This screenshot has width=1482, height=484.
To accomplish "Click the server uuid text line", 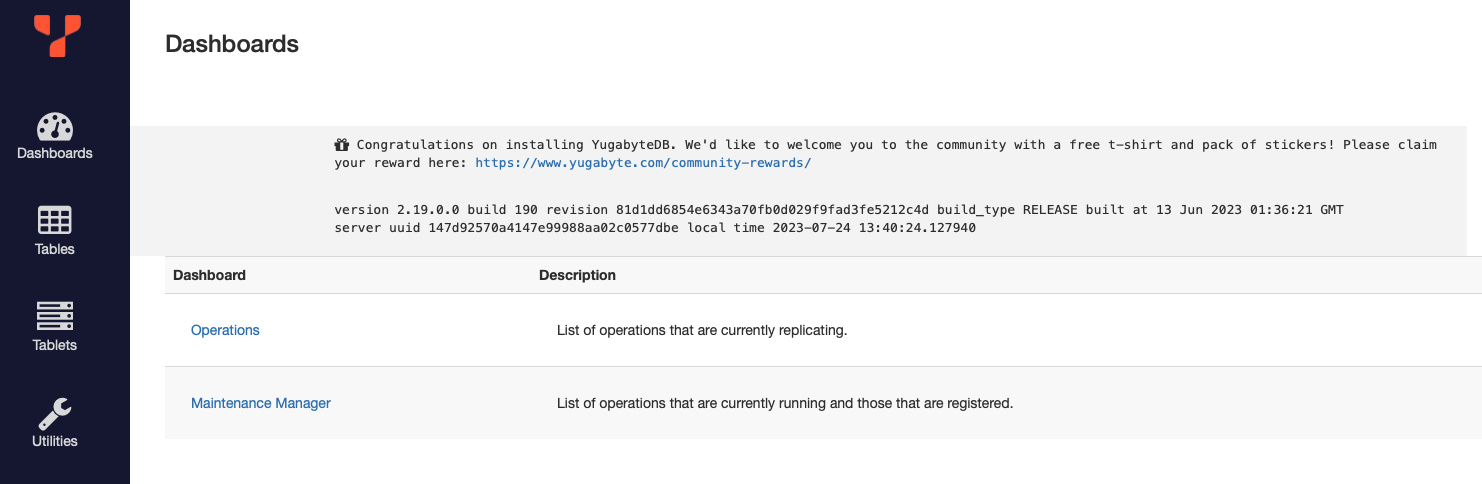I will tap(654, 228).
